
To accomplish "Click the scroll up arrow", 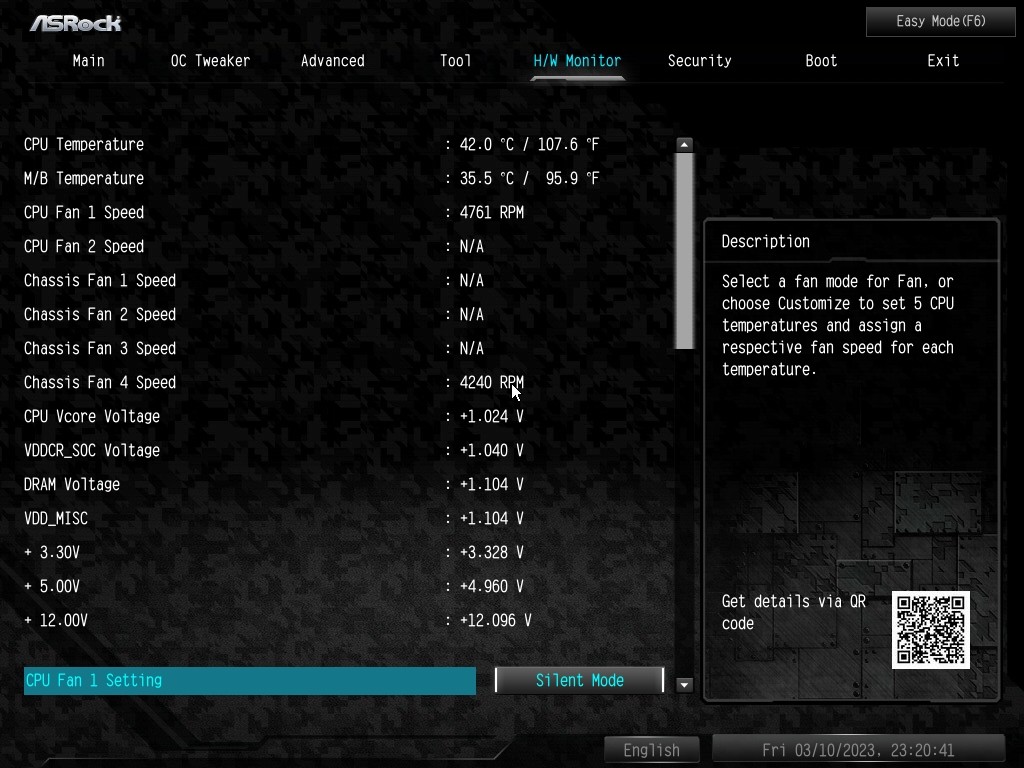I will [x=684, y=144].
